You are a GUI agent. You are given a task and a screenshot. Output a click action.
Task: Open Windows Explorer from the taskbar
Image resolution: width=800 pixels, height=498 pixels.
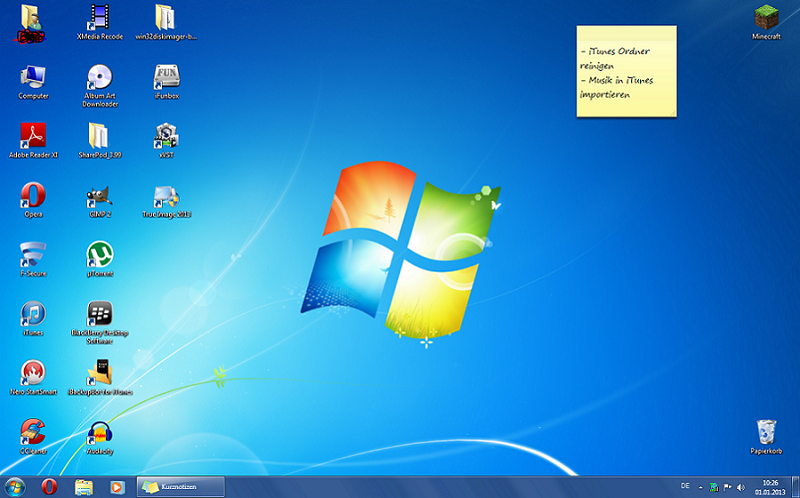(x=83, y=487)
